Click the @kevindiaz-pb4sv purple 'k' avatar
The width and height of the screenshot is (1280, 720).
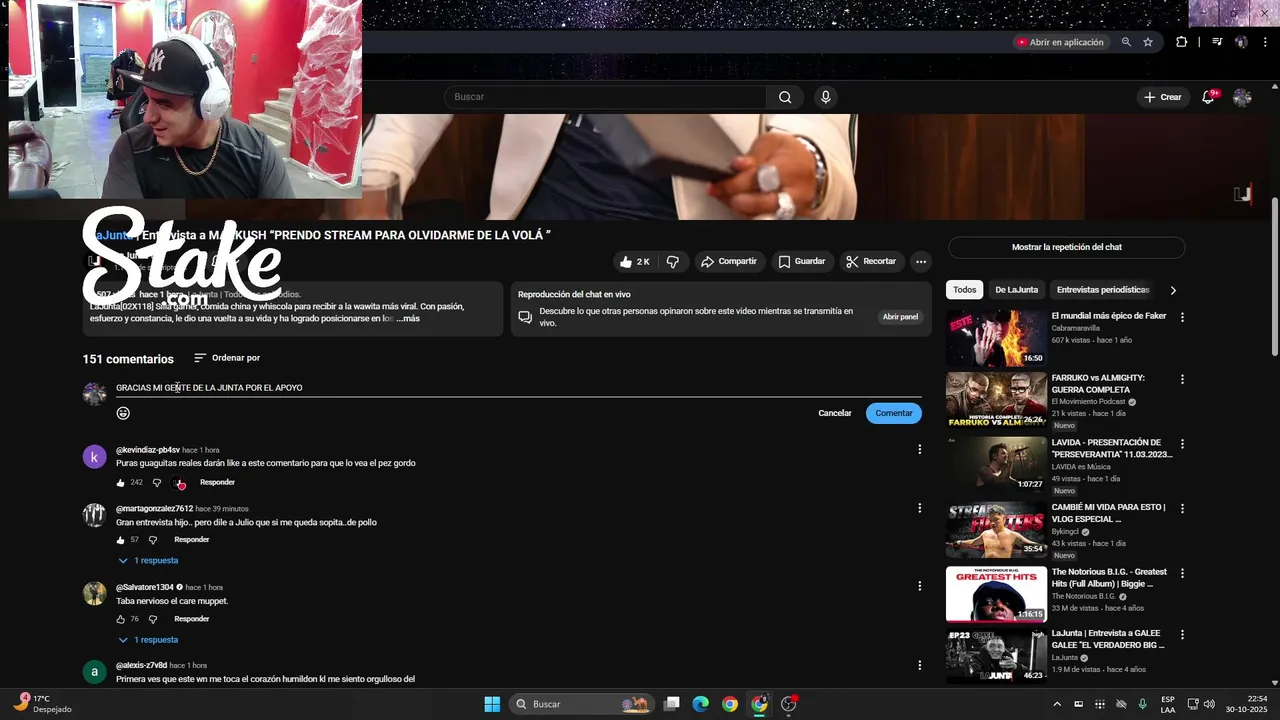94,457
